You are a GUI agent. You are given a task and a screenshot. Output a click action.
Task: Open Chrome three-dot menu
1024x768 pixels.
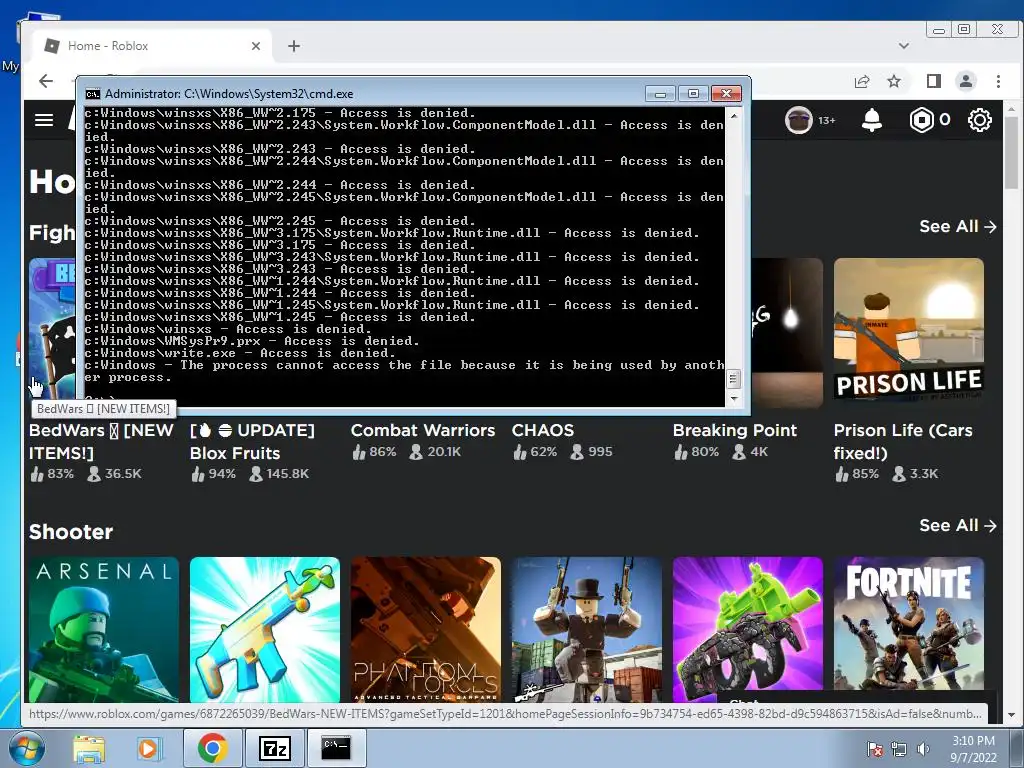[998, 81]
